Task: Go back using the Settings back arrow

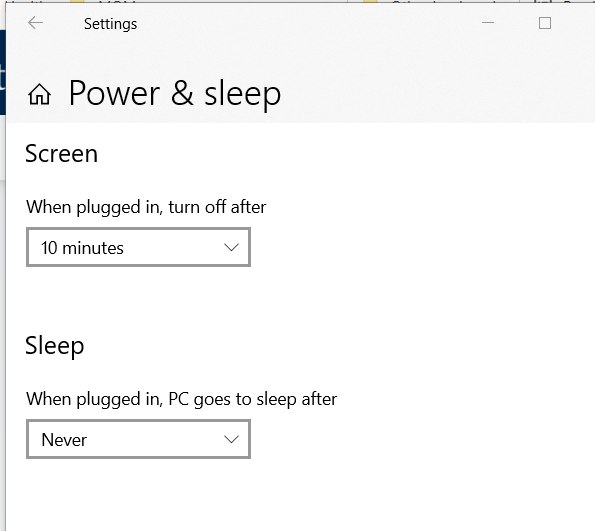Action: coord(35,23)
